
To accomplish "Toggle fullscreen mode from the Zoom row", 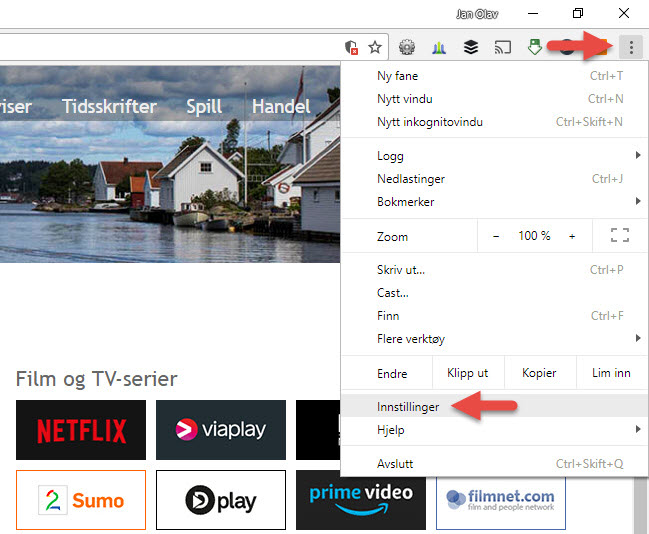I will point(619,236).
